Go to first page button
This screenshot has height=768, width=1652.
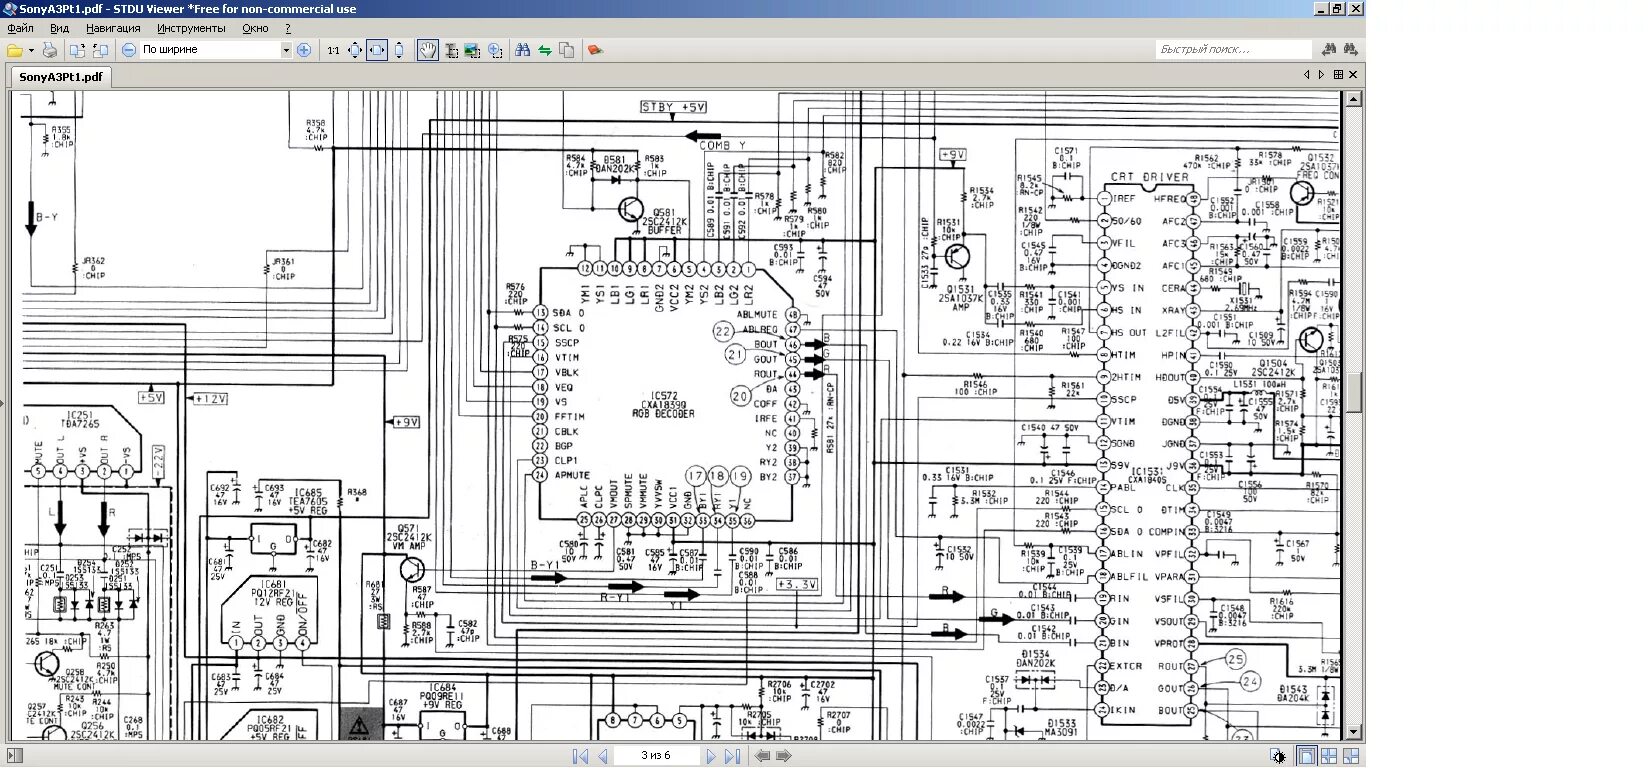pyautogui.click(x=580, y=757)
